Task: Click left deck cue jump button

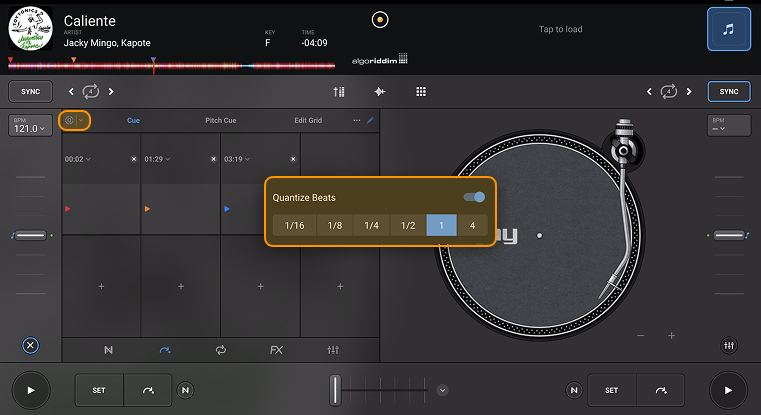Action: [x=148, y=390]
